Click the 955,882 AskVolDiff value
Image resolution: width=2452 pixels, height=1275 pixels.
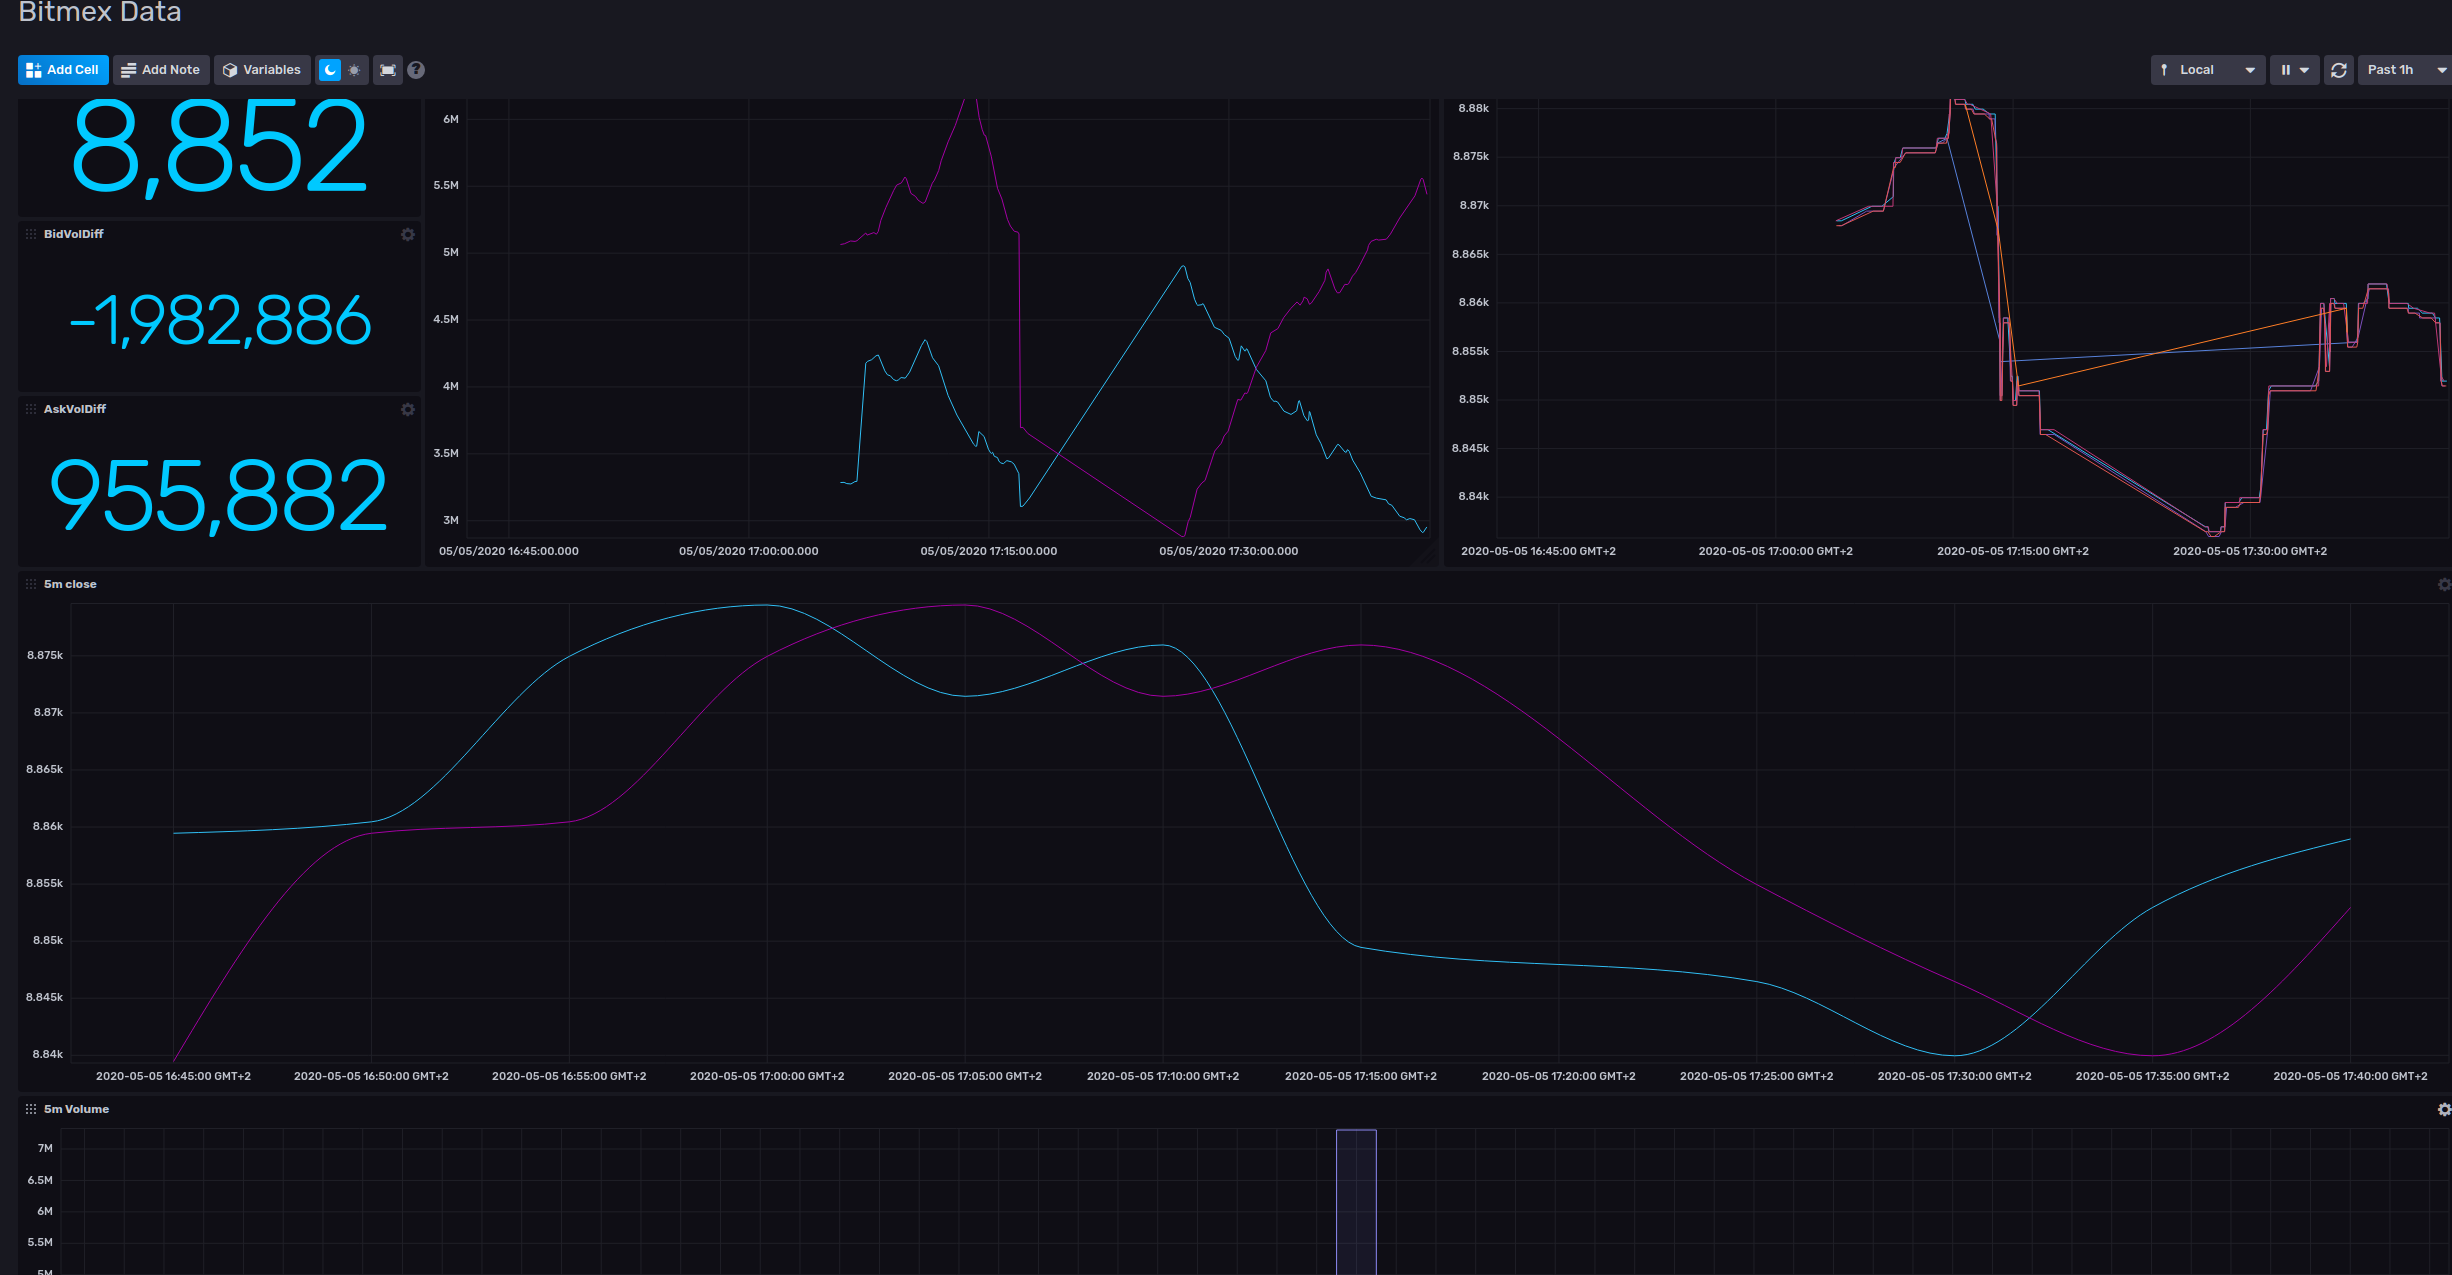pyautogui.click(x=219, y=496)
